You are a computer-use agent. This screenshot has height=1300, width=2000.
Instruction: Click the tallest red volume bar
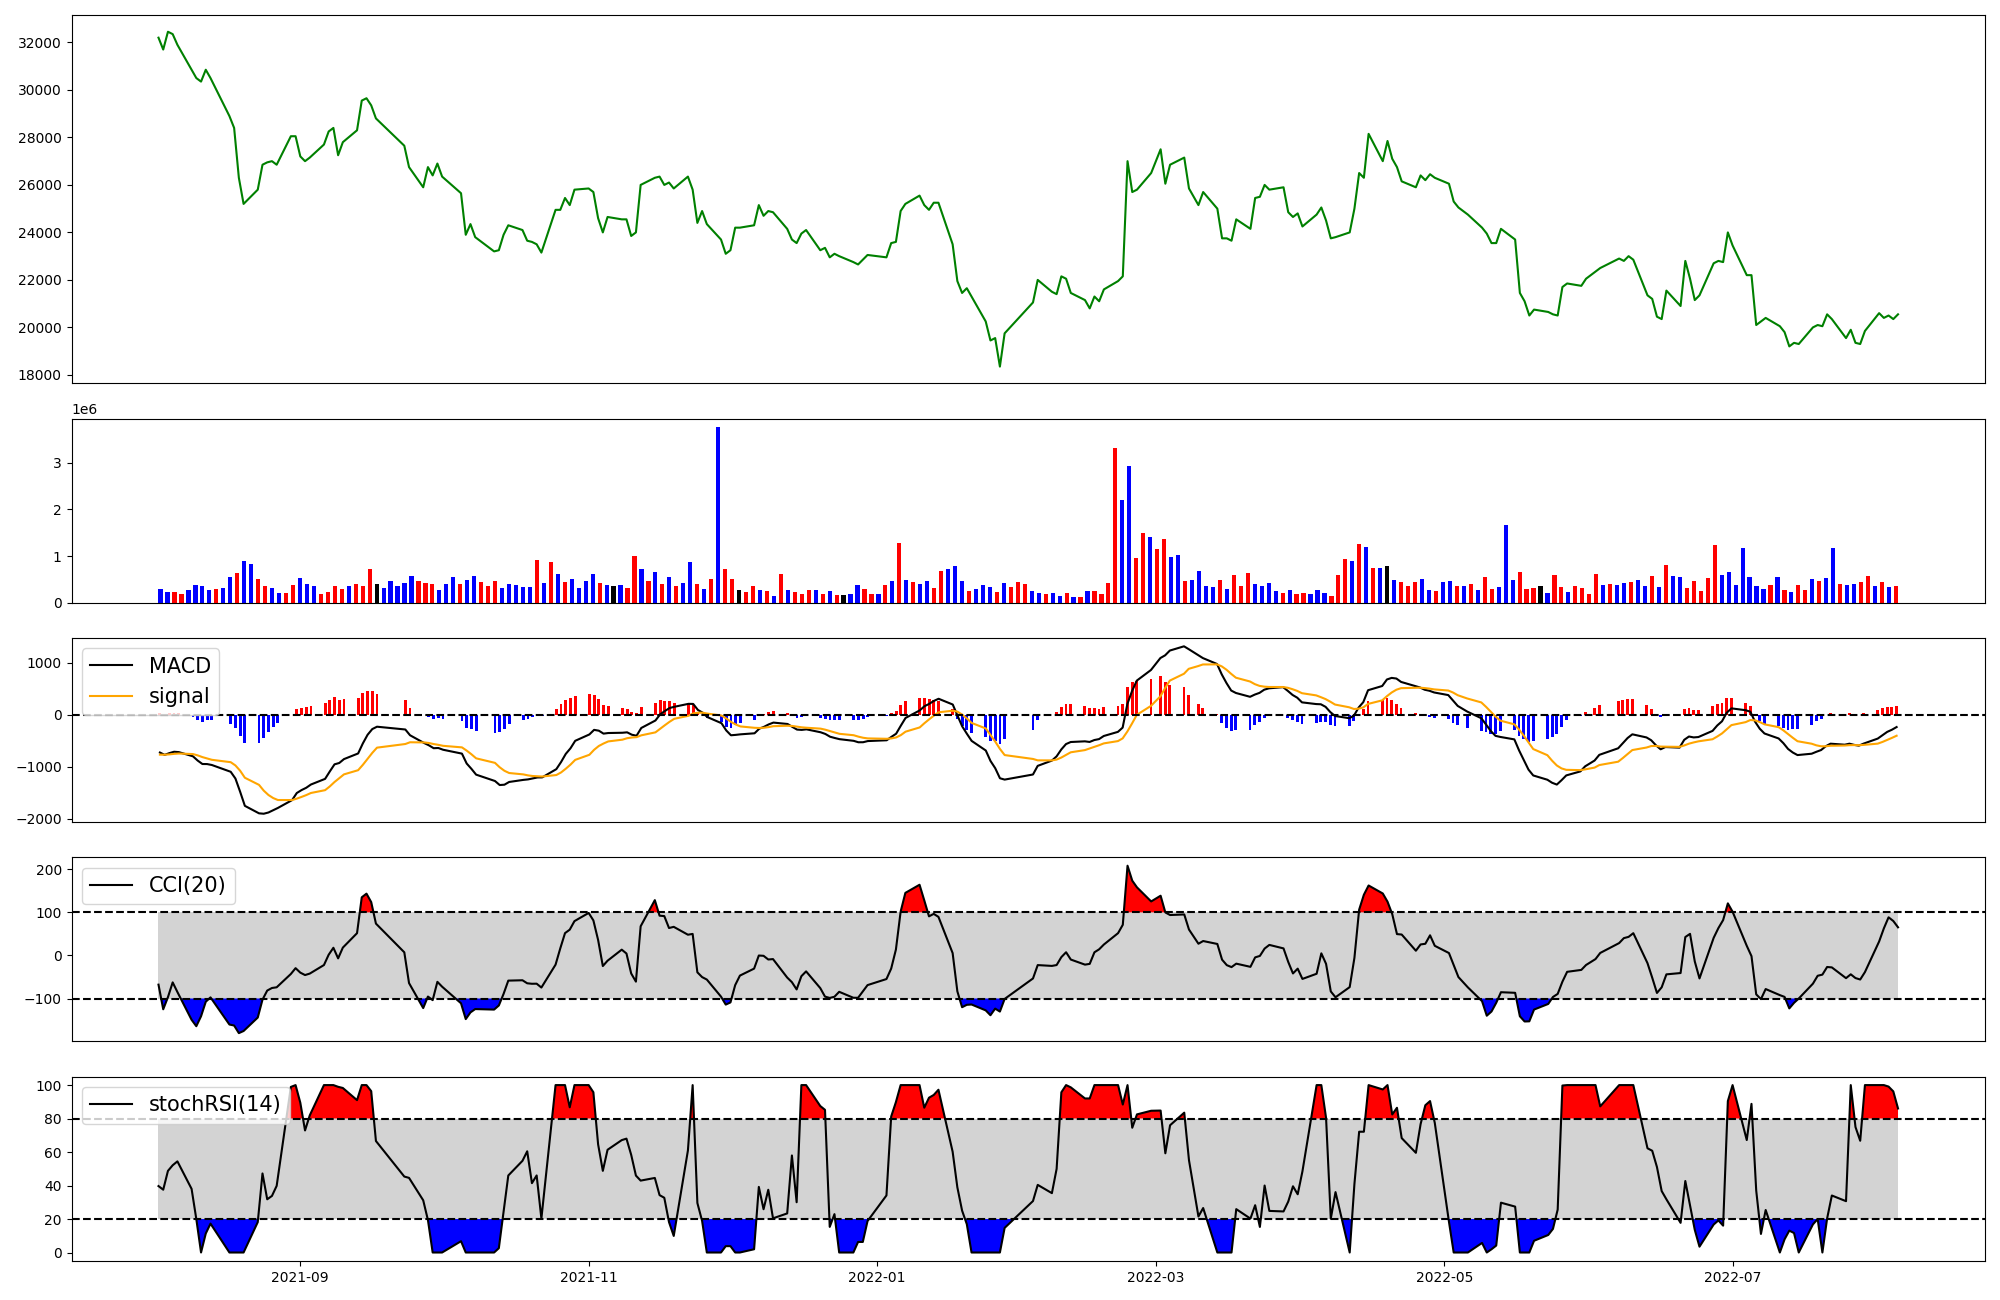coord(1115,525)
